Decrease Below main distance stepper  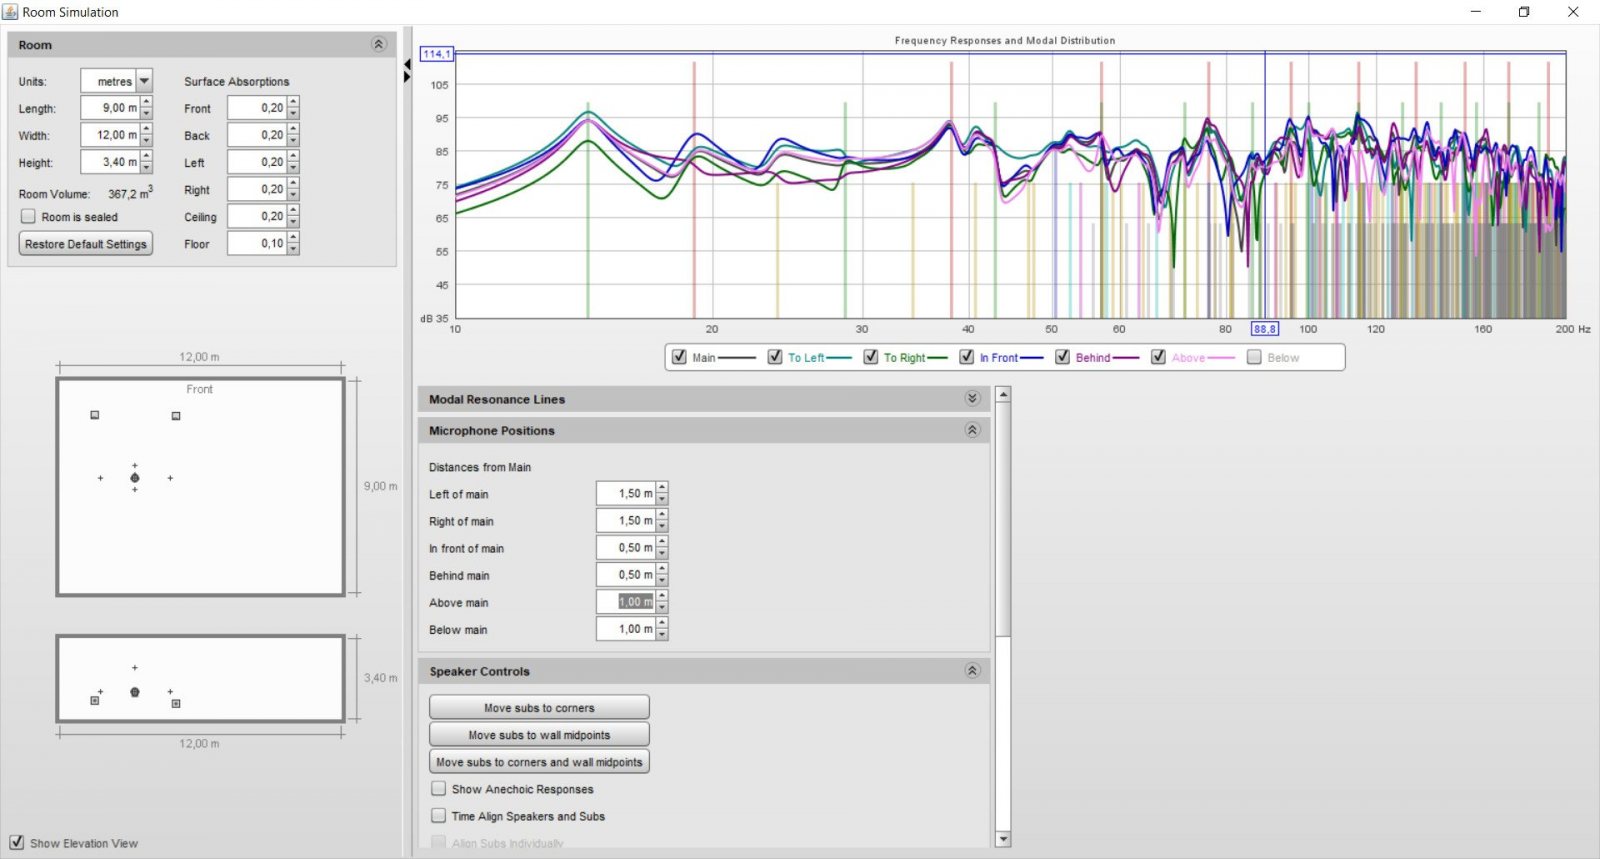tap(662, 634)
